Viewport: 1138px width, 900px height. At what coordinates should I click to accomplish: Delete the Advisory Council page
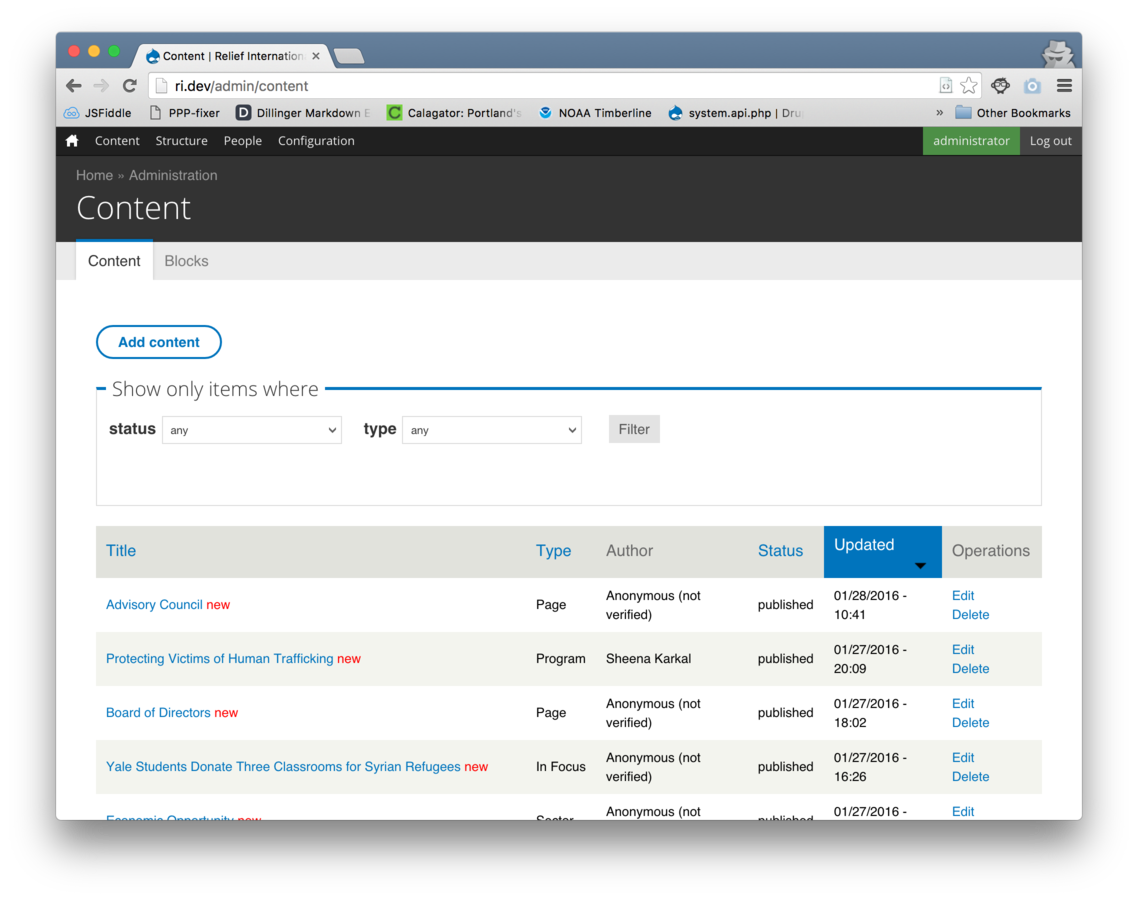pyautogui.click(x=970, y=614)
